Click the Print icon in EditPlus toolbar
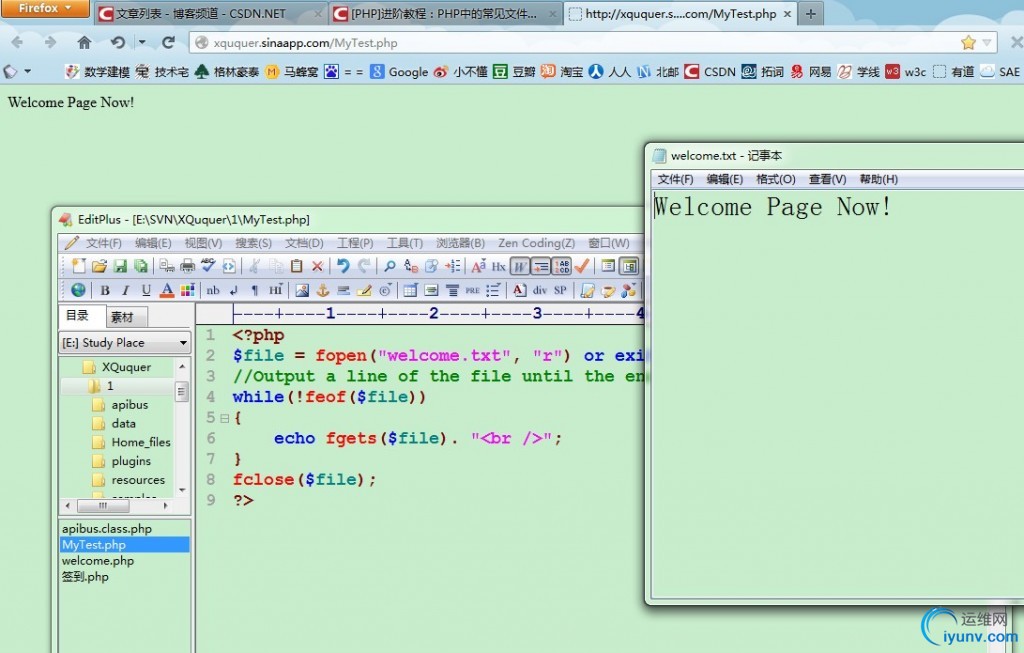The image size is (1024, 653). pos(187,266)
